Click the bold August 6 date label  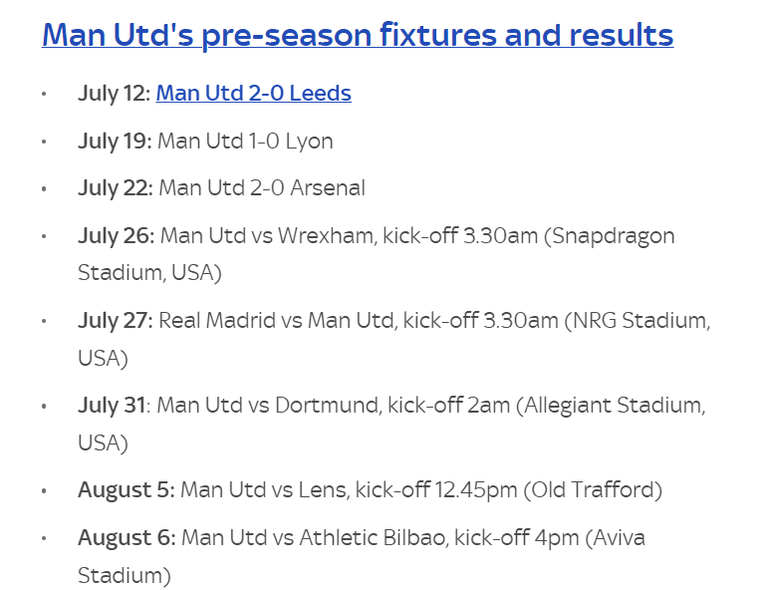tap(126, 538)
